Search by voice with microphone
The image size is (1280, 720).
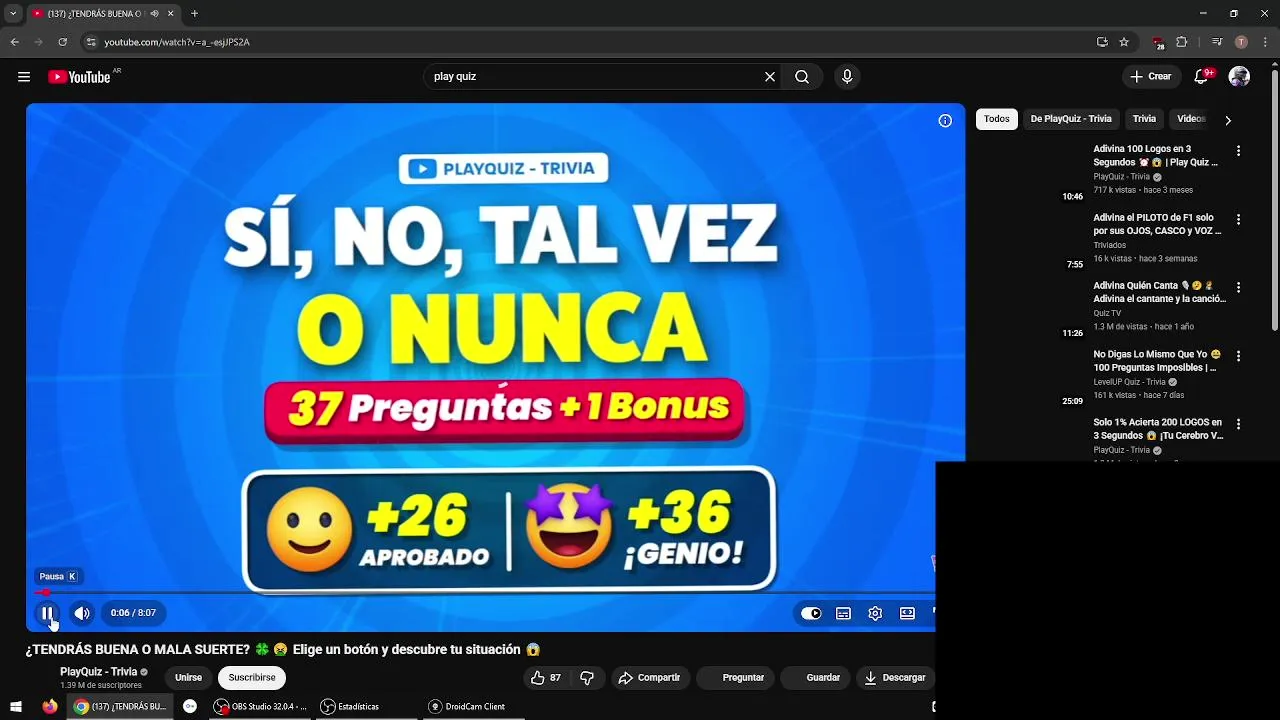(x=847, y=77)
